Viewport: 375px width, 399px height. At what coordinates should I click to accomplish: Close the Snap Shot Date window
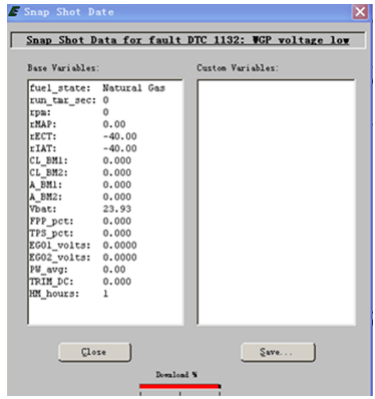point(360,12)
